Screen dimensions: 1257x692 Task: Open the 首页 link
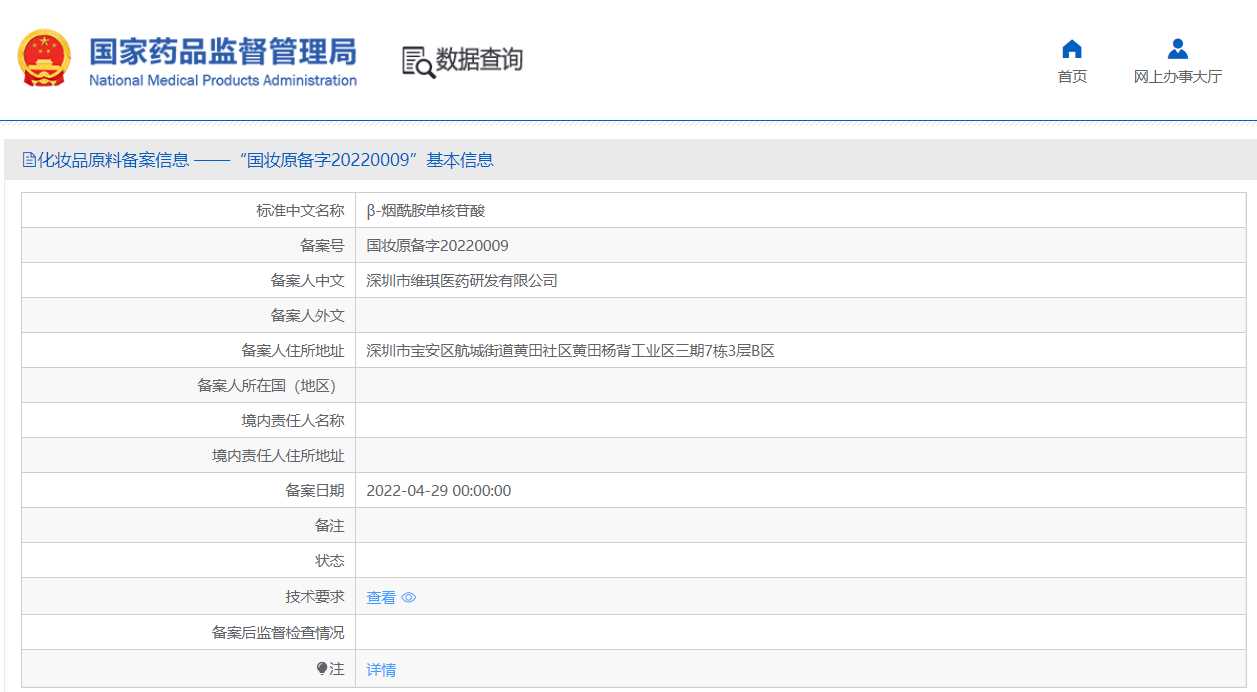[1072, 77]
